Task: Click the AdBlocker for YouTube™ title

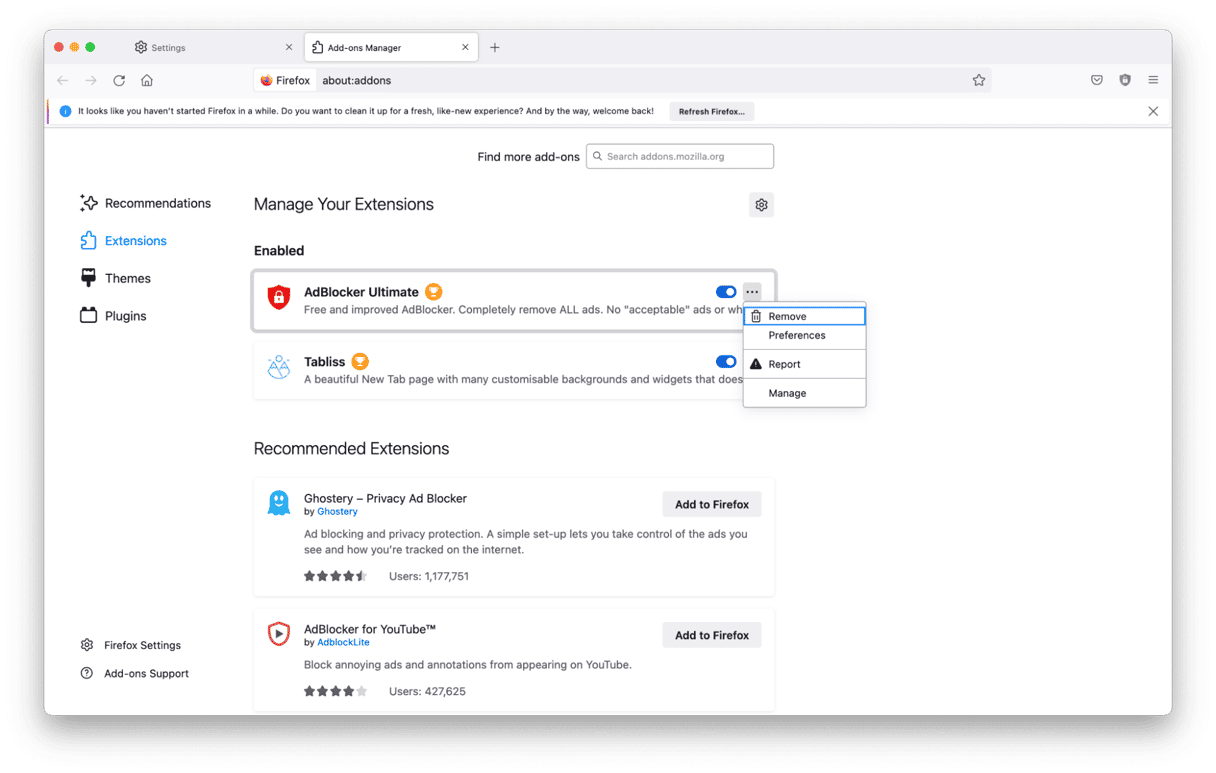Action: 370,629
